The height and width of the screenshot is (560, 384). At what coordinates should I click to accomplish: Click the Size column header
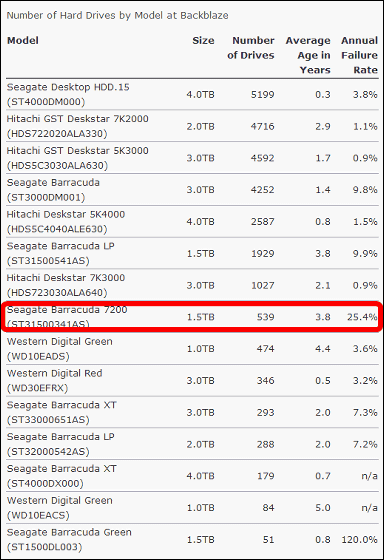[203, 40]
